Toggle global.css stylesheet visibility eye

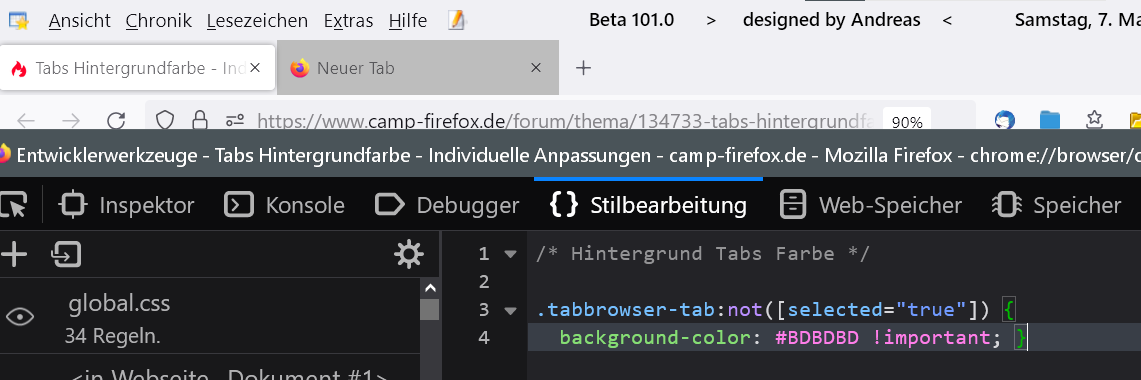coord(20,317)
